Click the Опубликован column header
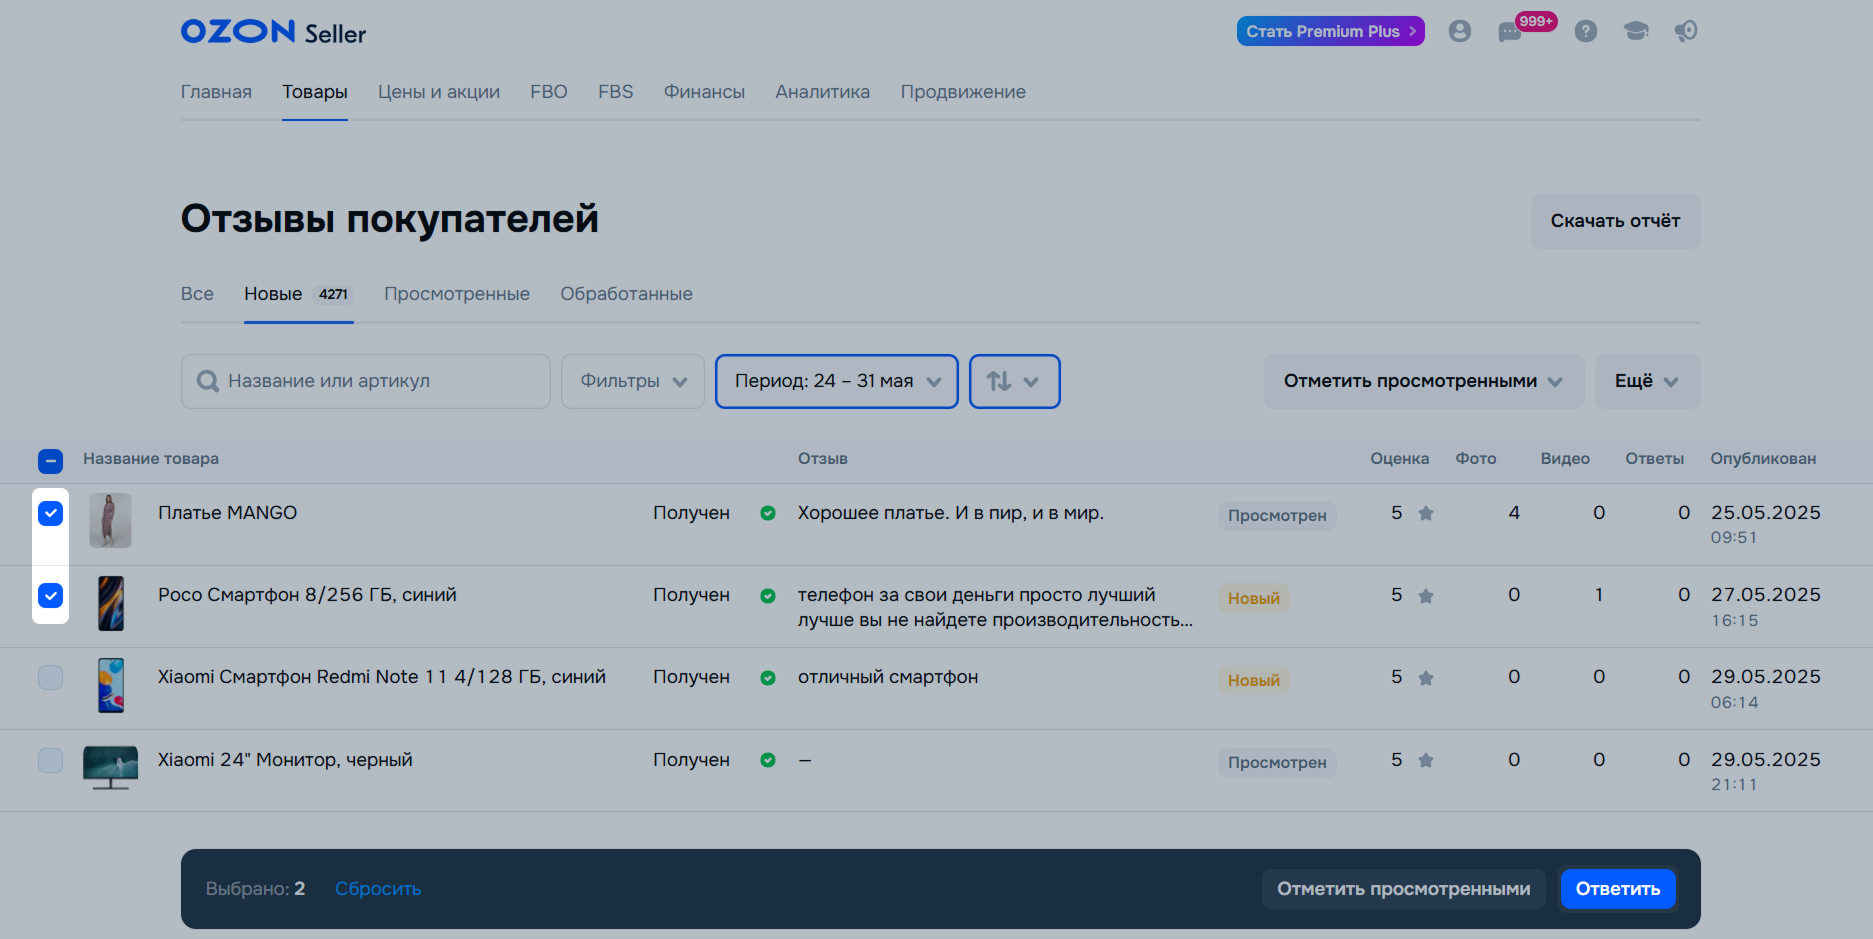This screenshot has height=939, width=1873. click(1763, 459)
